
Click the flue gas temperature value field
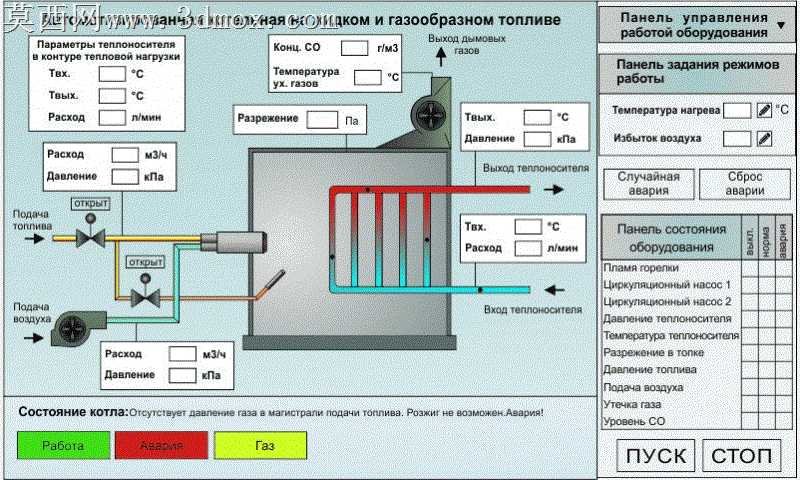tap(367, 78)
